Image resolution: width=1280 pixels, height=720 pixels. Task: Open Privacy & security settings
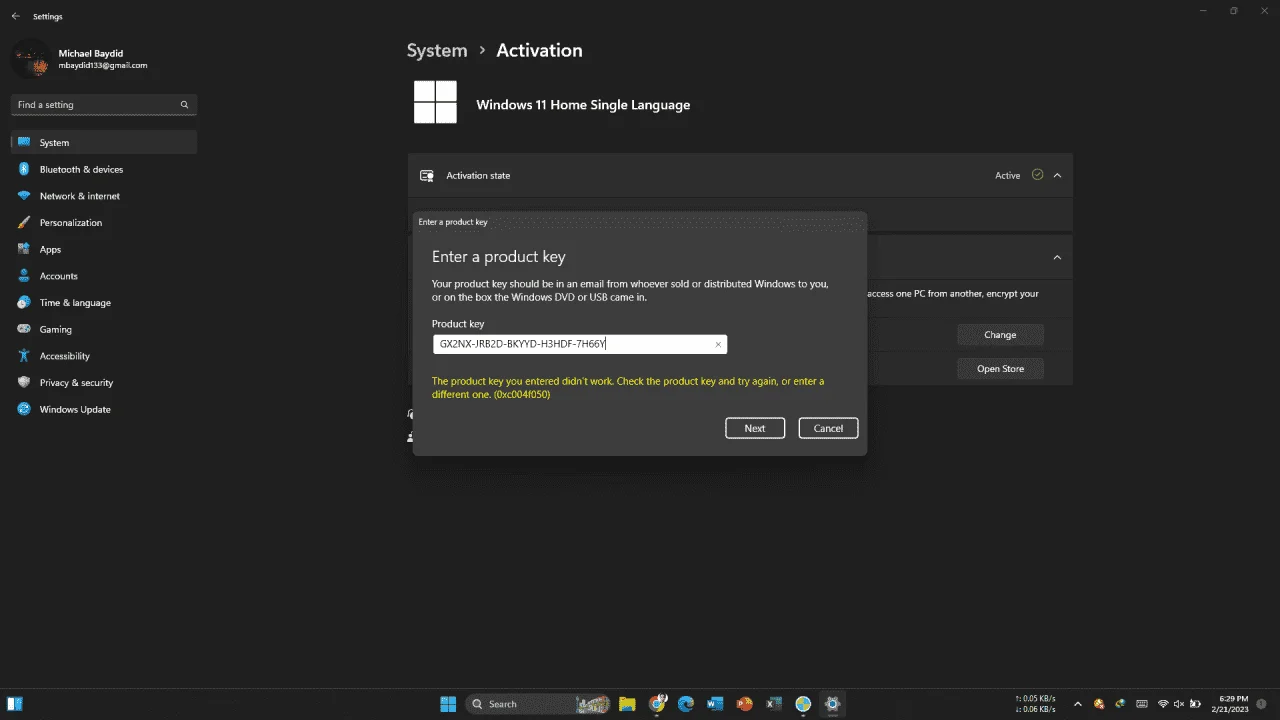pos(104,383)
